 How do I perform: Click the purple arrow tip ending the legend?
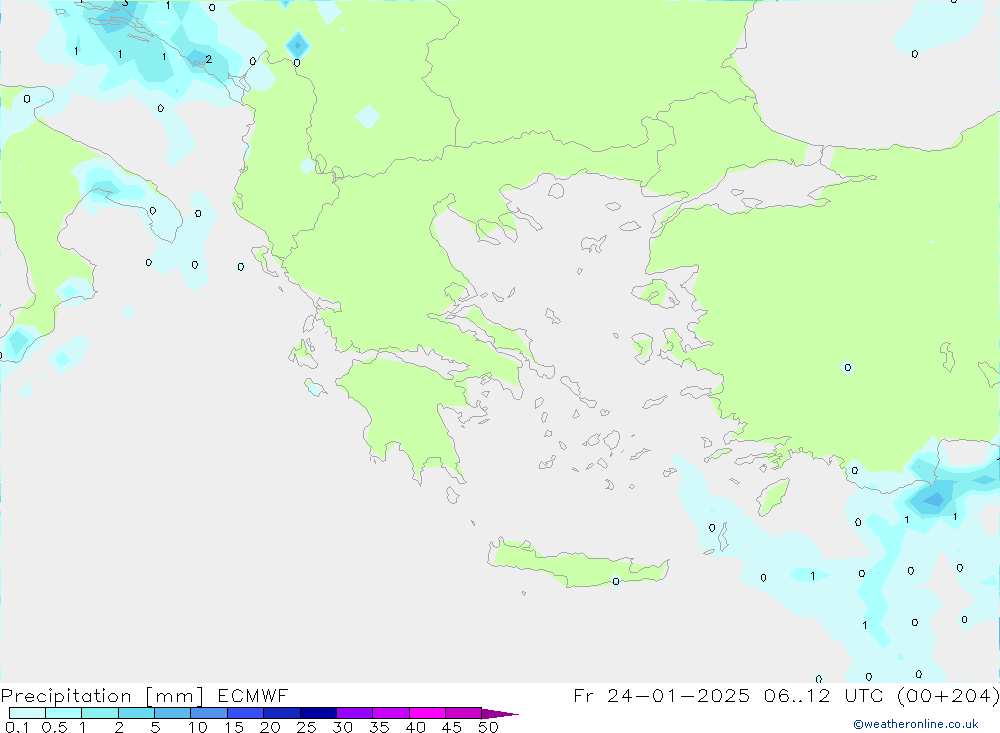pyautogui.click(x=500, y=714)
